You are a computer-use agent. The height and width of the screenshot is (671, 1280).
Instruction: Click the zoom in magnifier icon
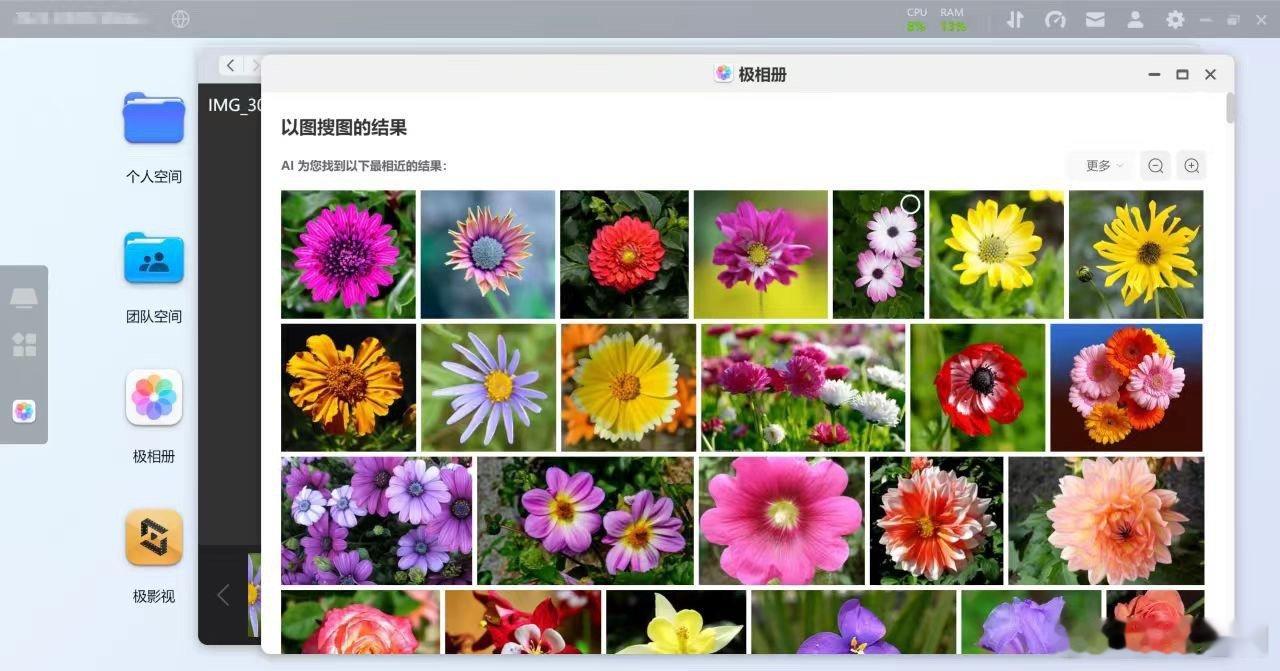[1192, 166]
